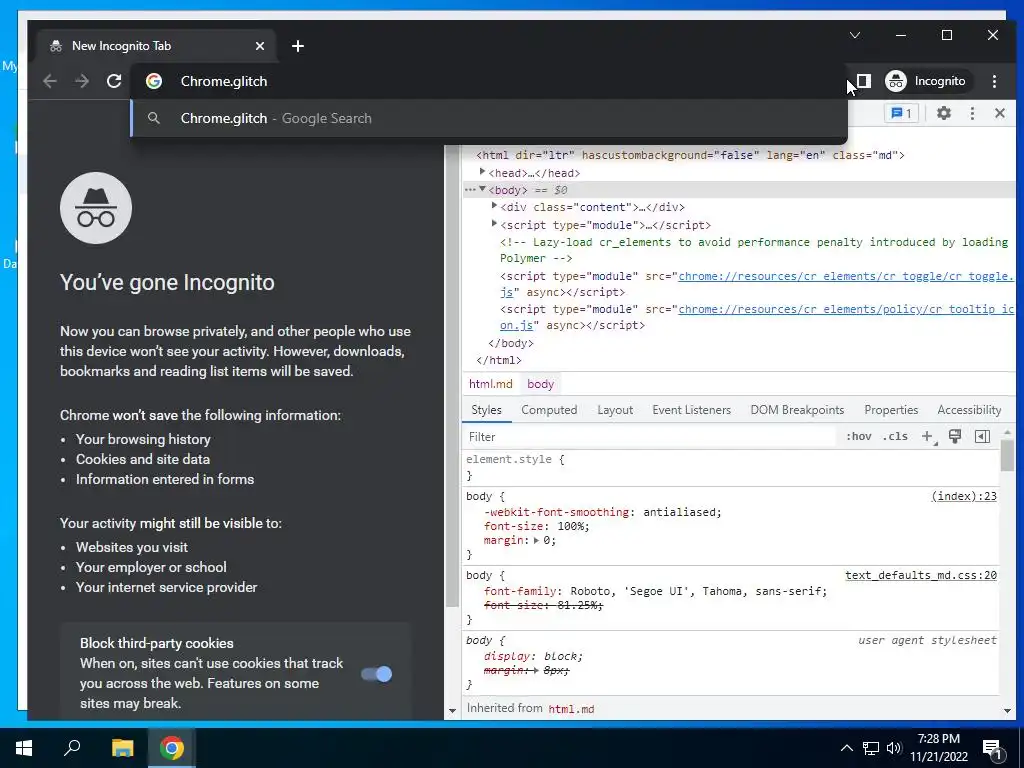Select the body breadcrumb

pos(540,384)
